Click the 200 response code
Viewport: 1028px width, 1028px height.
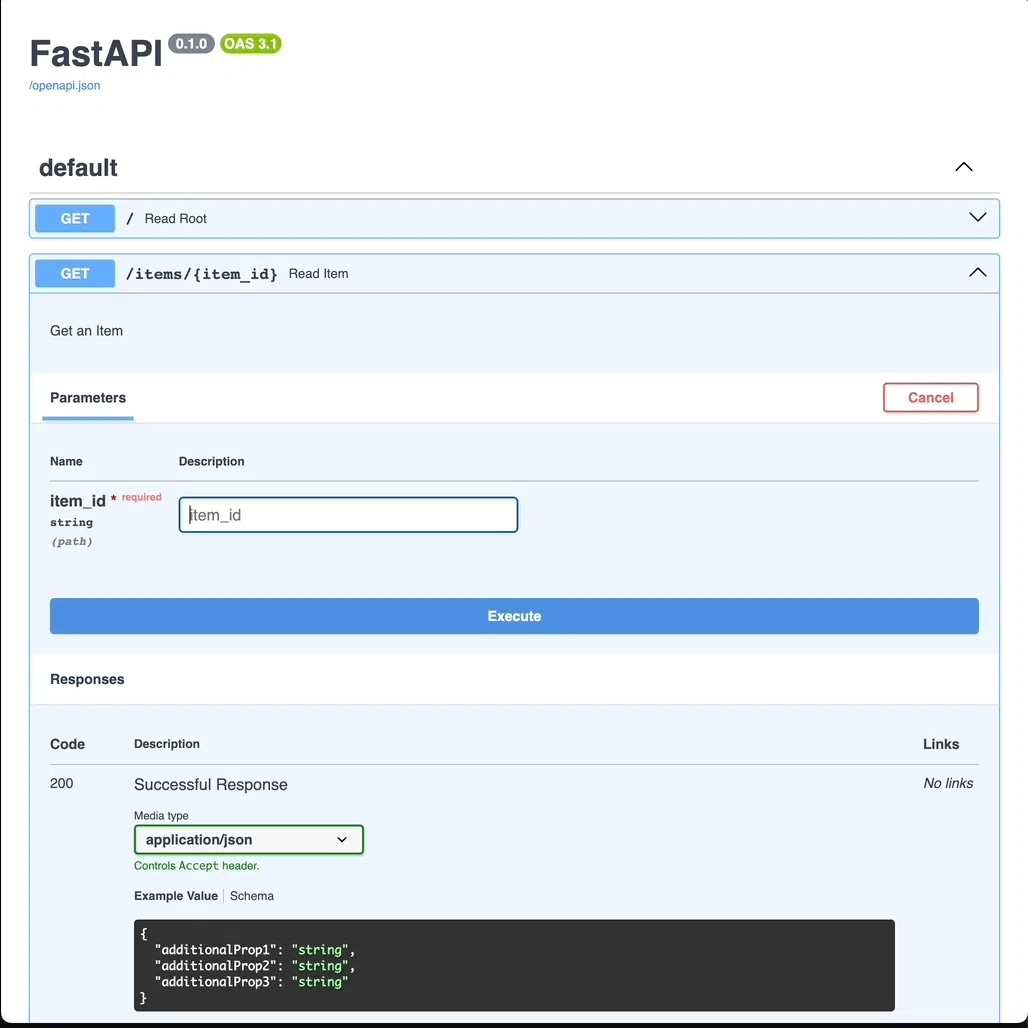click(x=62, y=783)
